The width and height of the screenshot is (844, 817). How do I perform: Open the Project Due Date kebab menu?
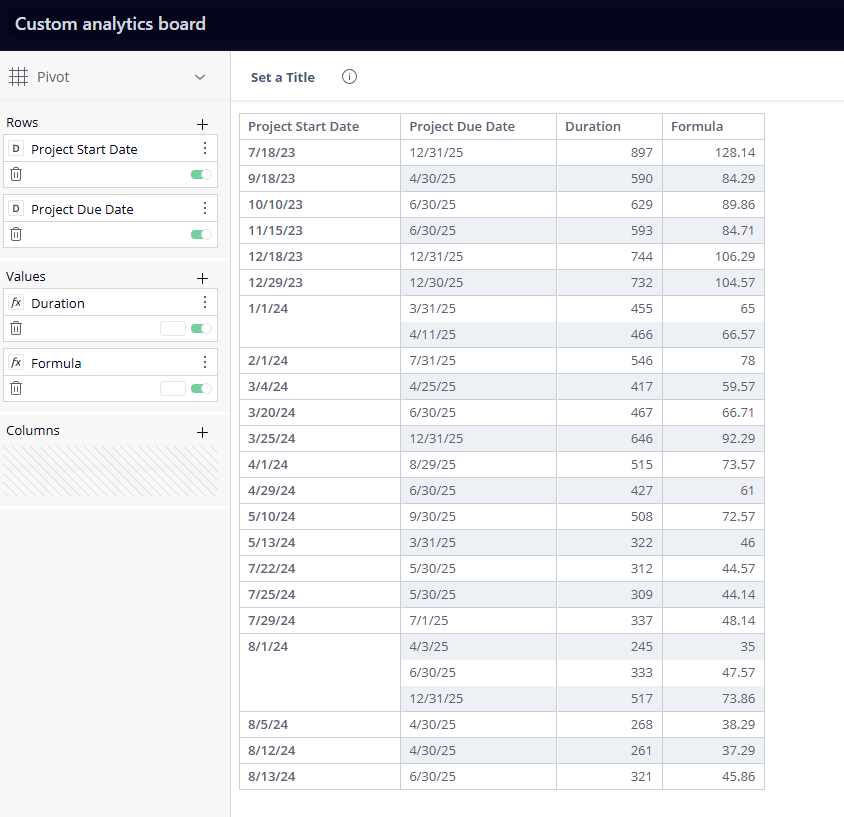coord(205,209)
